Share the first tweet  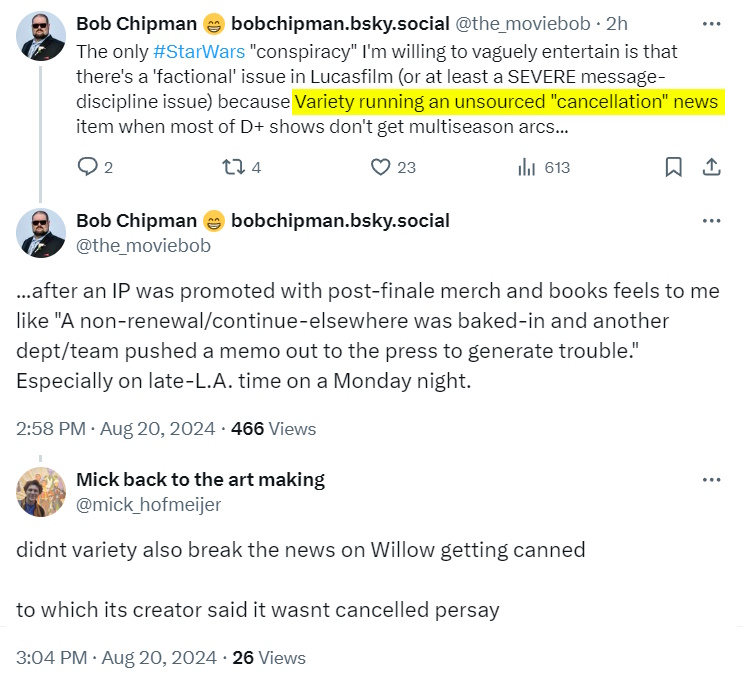coord(711,167)
